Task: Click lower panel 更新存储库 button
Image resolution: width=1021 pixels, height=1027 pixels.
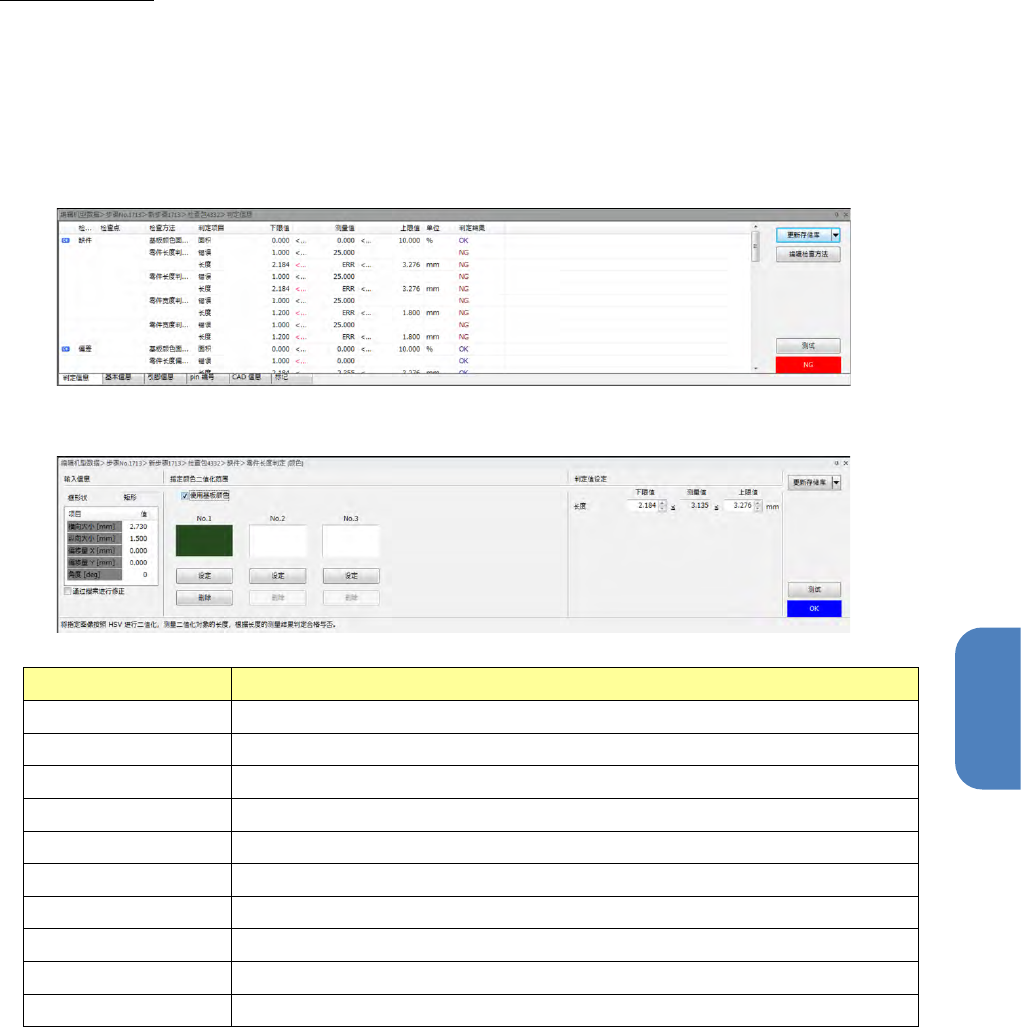Action: tap(809, 483)
